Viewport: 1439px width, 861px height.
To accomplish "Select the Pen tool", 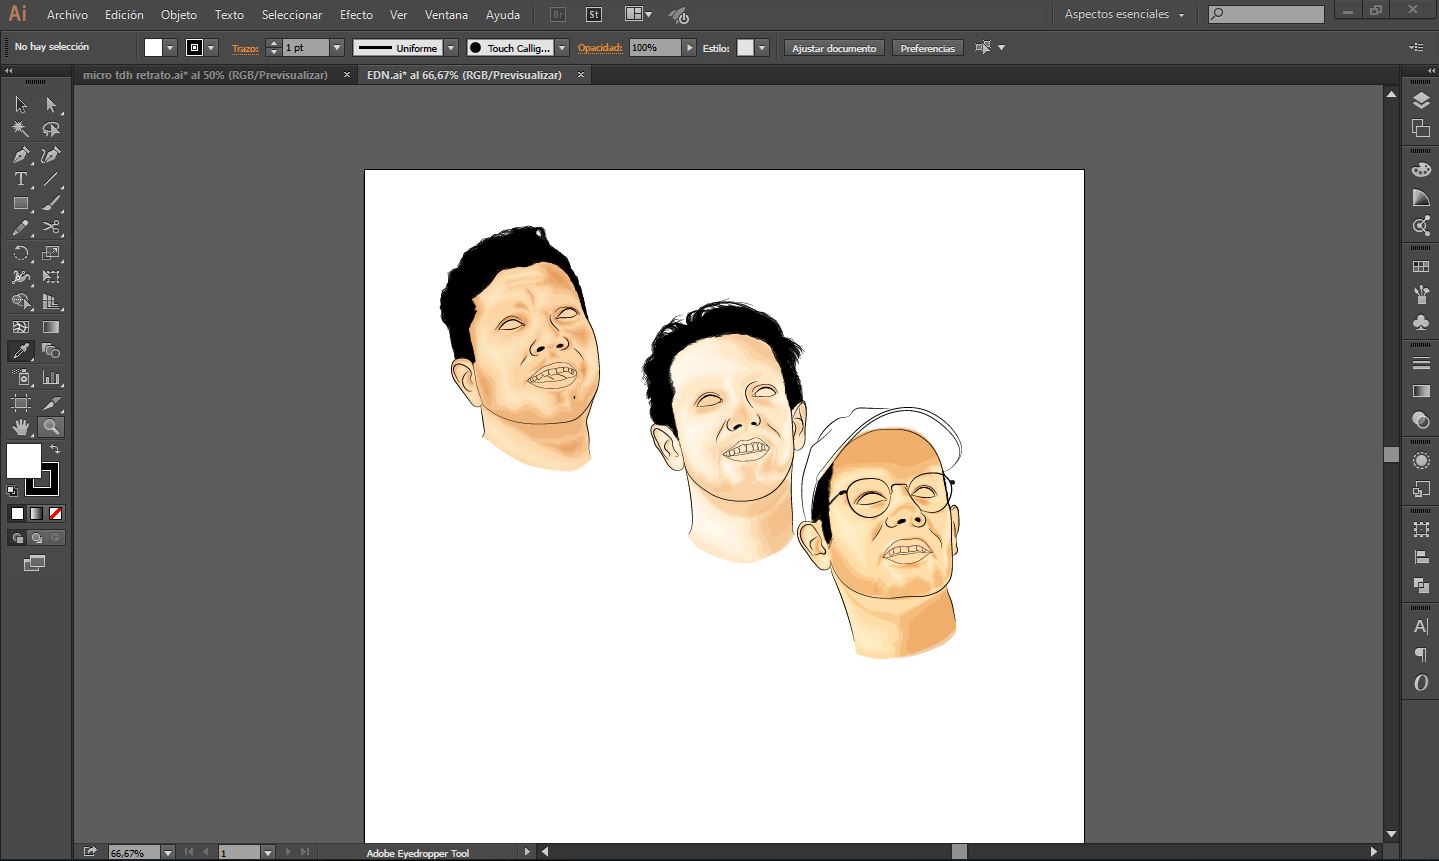I will pyautogui.click(x=21, y=155).
